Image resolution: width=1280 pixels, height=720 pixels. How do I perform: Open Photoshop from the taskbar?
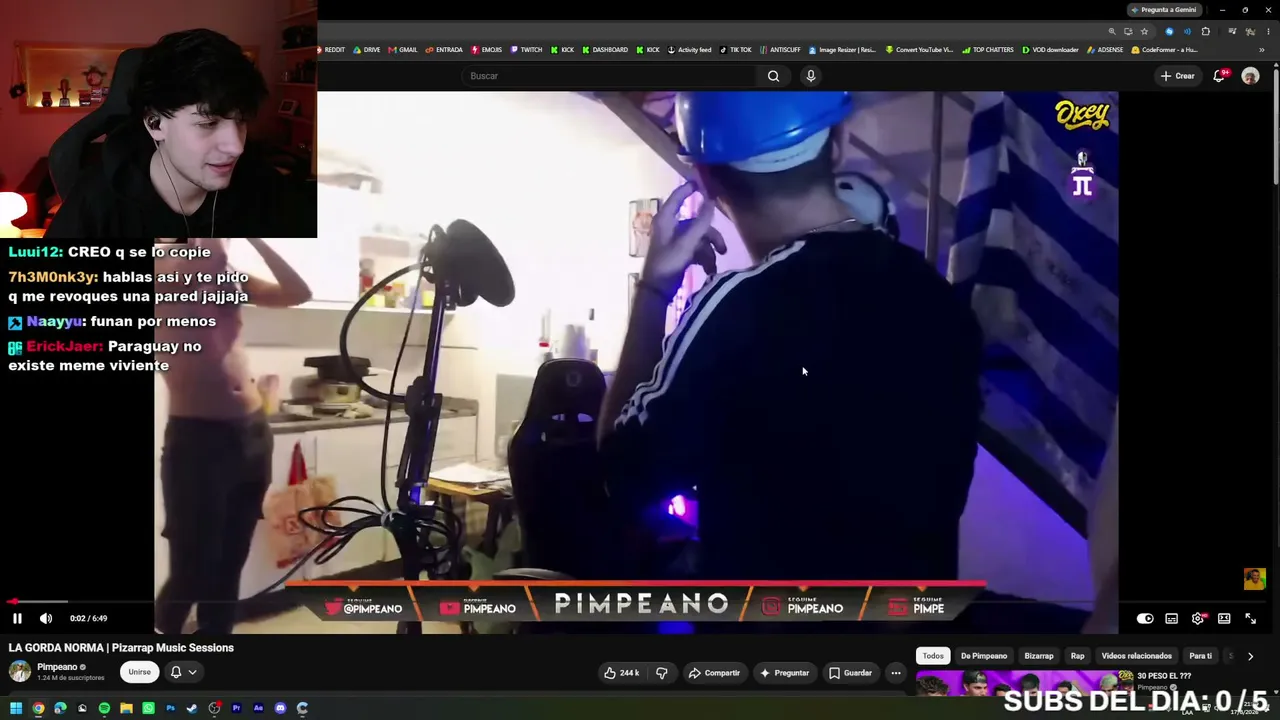[170, 708]
